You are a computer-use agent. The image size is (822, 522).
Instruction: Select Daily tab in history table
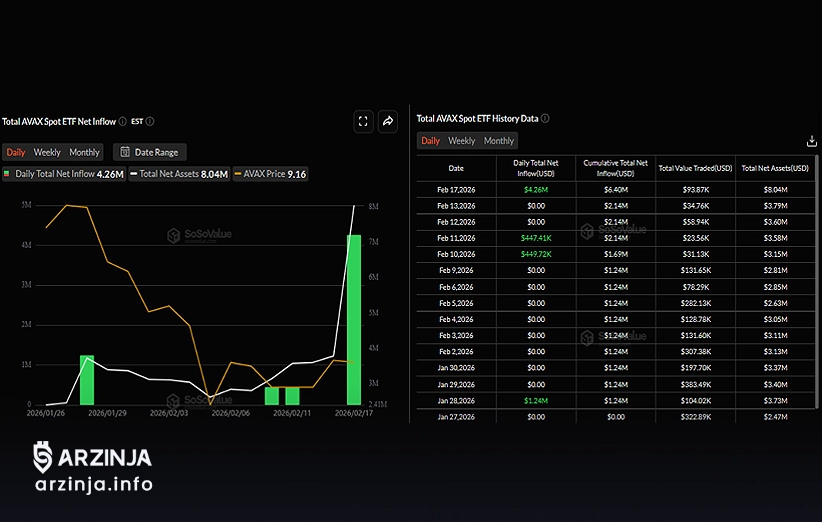coord(430,141)
